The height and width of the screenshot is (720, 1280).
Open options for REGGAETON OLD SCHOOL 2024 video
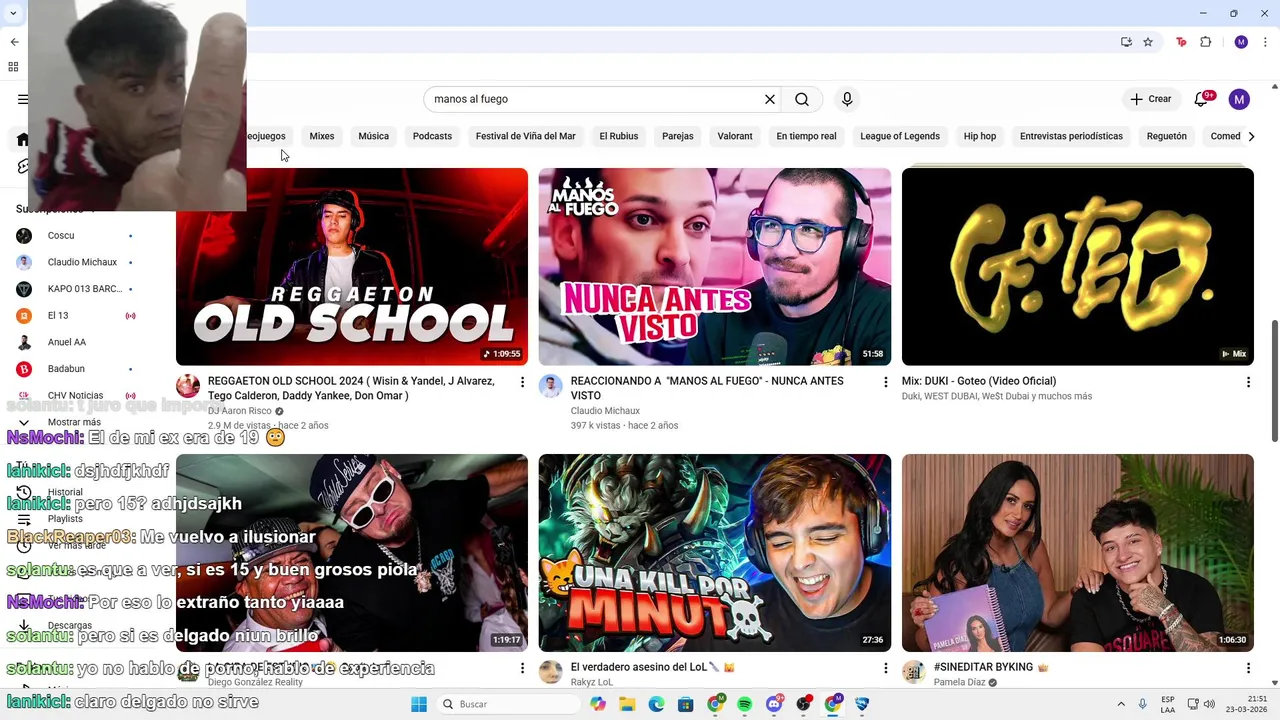[x=522, y=382]
